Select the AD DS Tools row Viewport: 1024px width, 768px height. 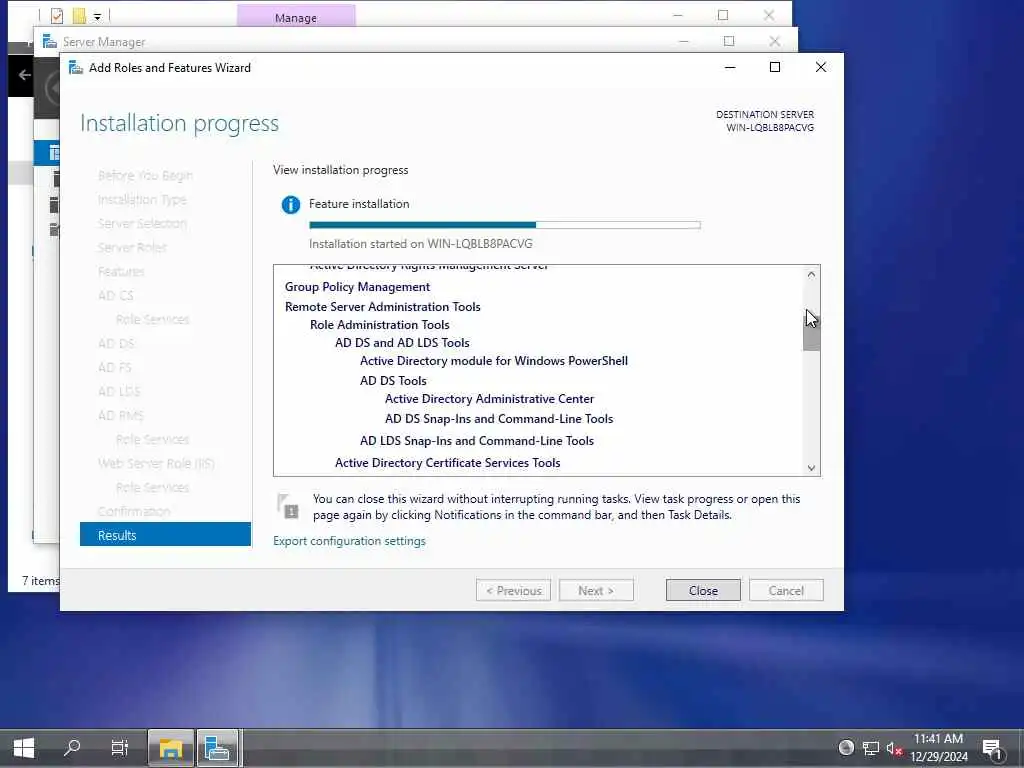click(393, 381)
